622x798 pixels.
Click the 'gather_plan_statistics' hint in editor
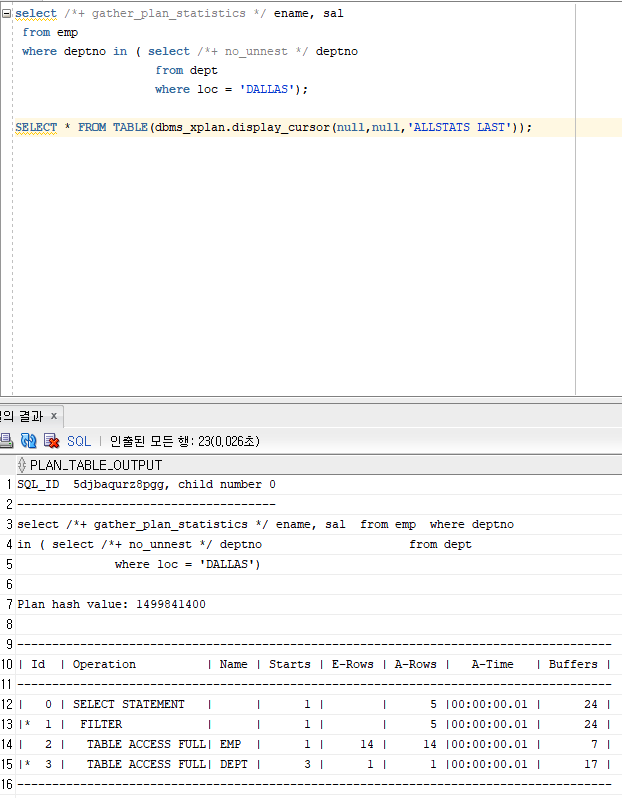tap(168, 13)
